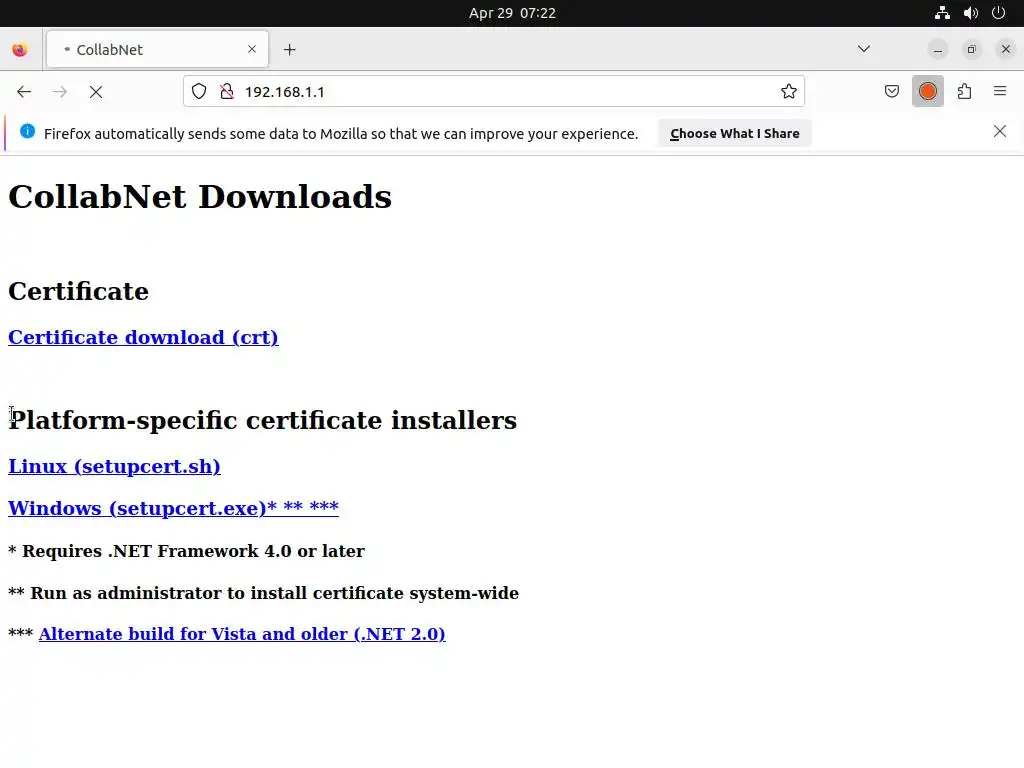Click Choose What I Share button

click(735, 133)
